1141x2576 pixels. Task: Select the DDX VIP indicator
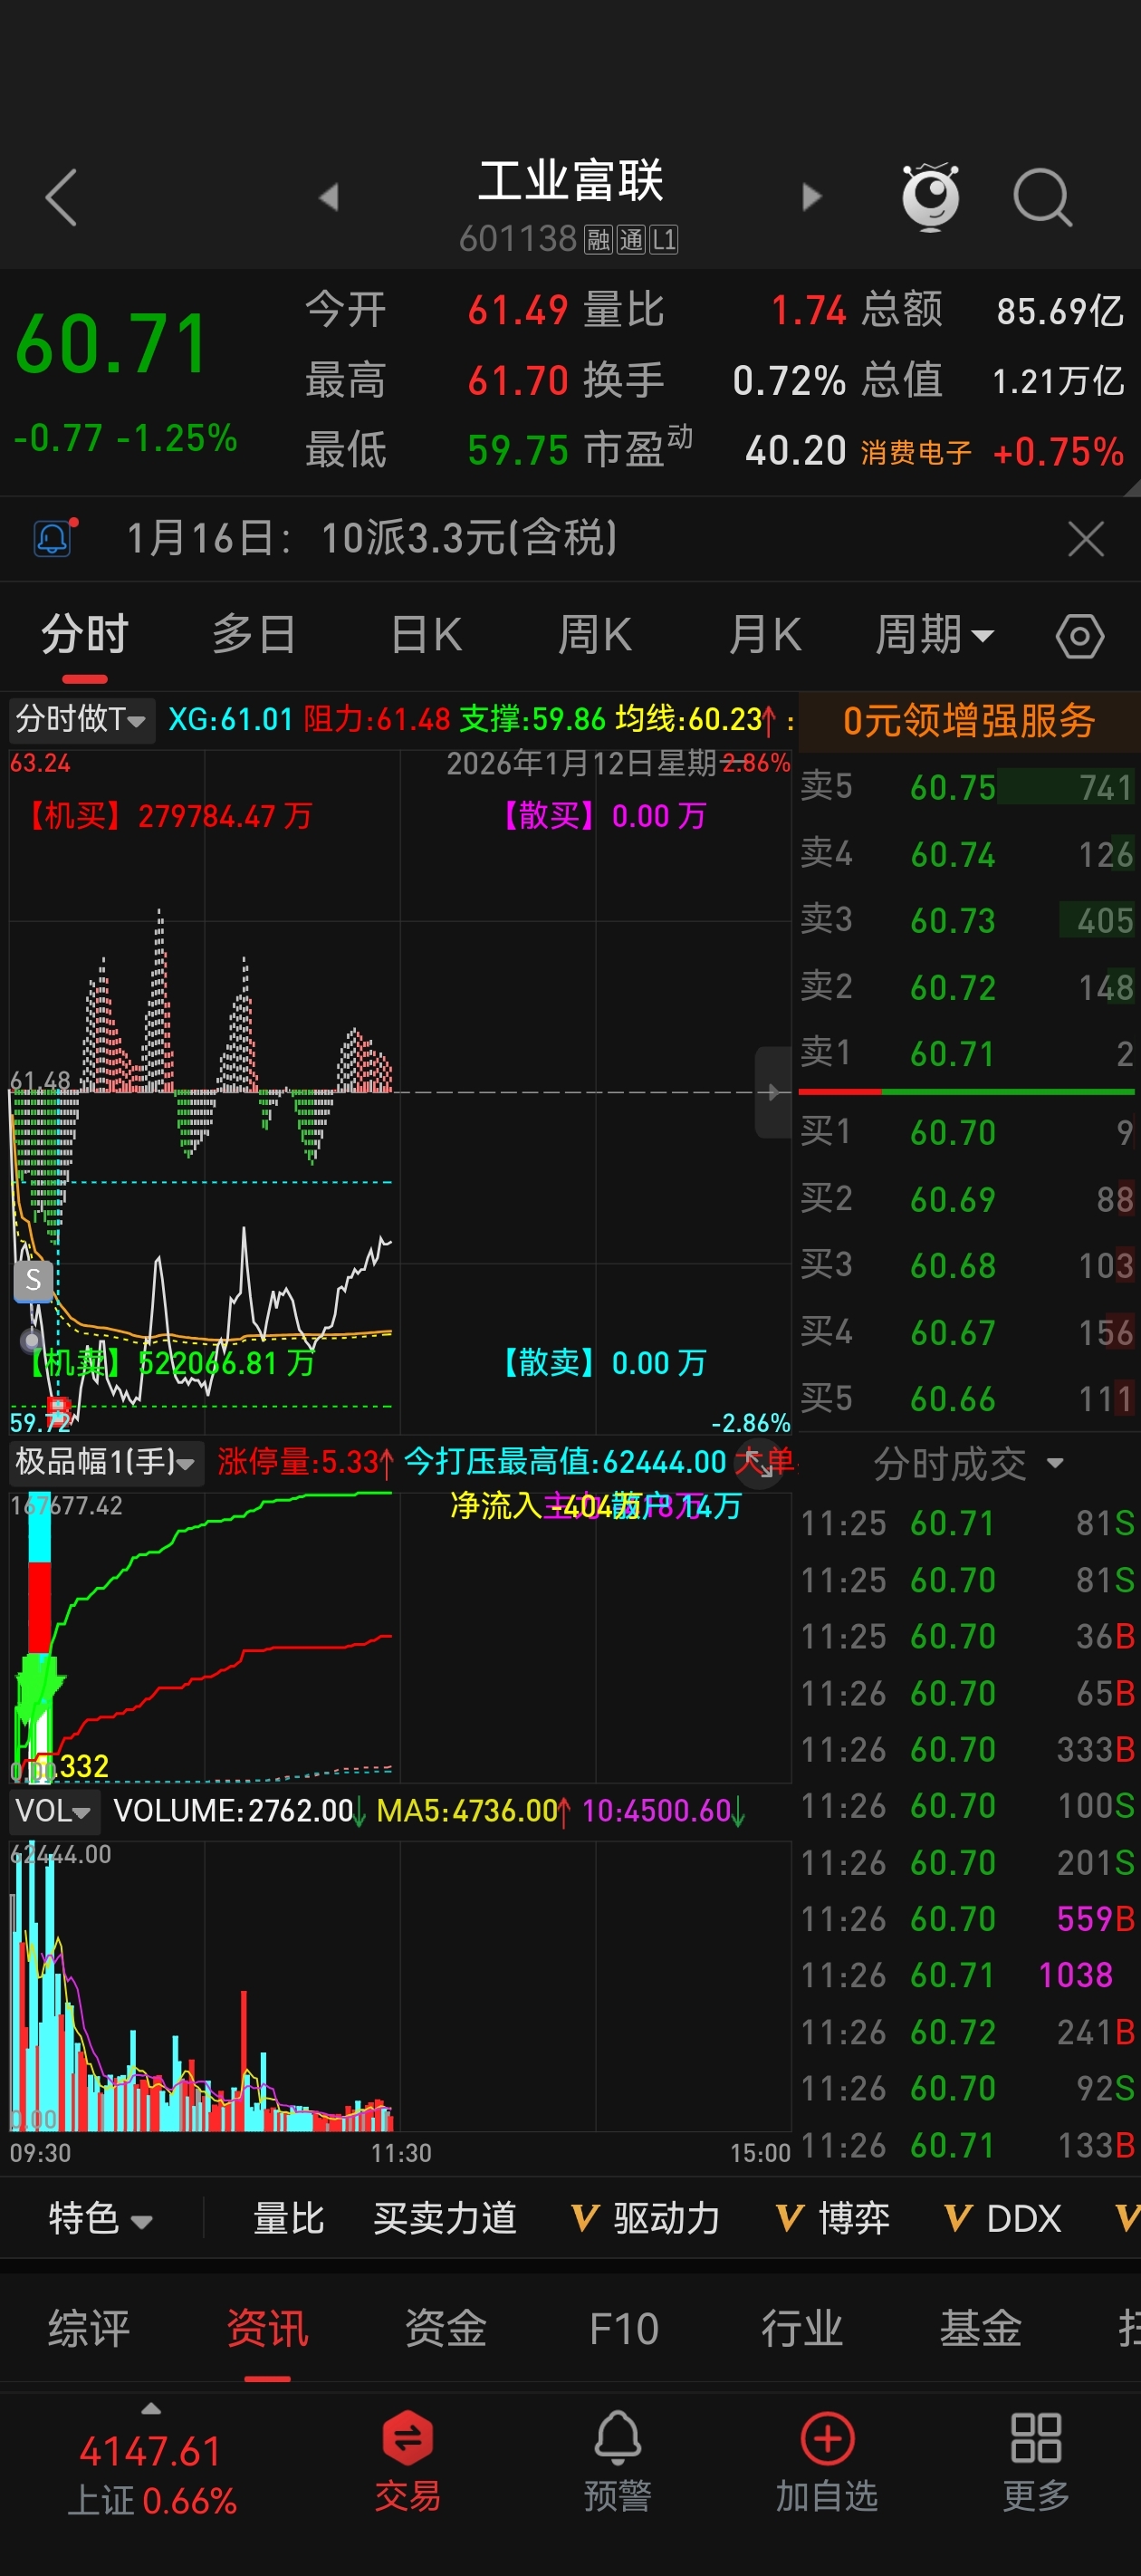tap(1002, 2218)
